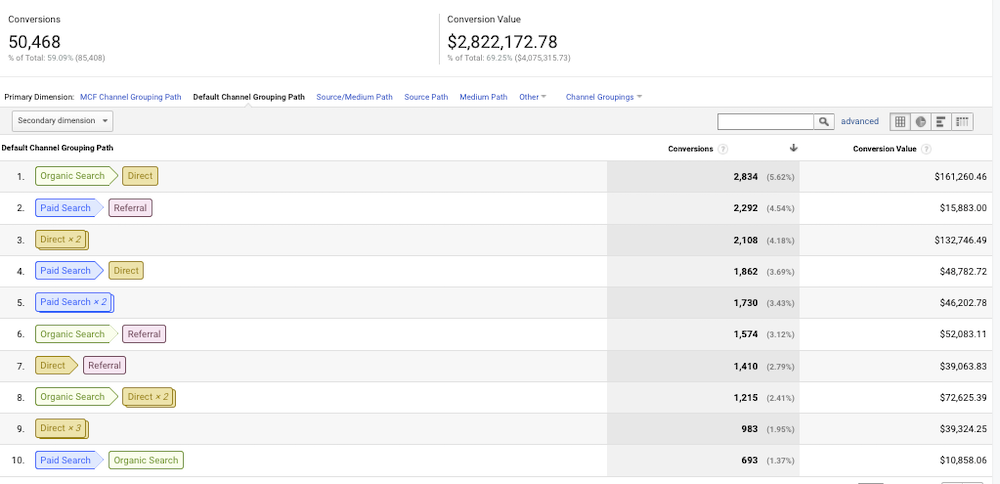Screen dimensions: 1000x484
Task: Click the 1,862 conversions value
Action: [x=746, y=271]
